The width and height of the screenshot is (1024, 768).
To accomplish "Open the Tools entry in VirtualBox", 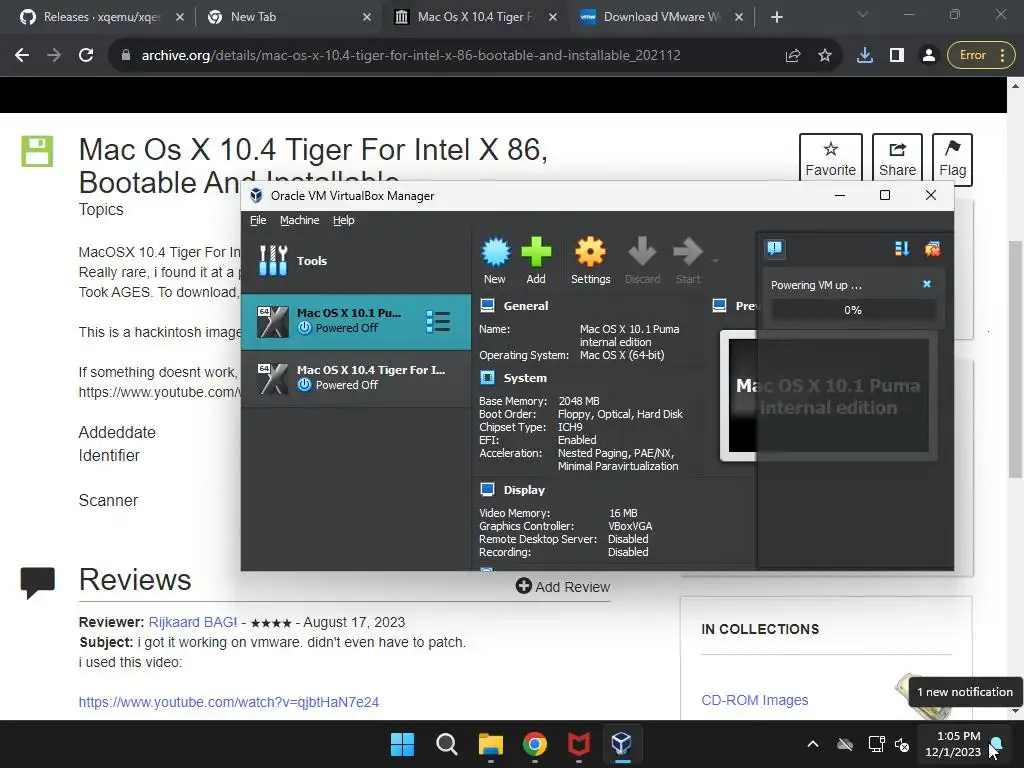I will coord(356,261).
